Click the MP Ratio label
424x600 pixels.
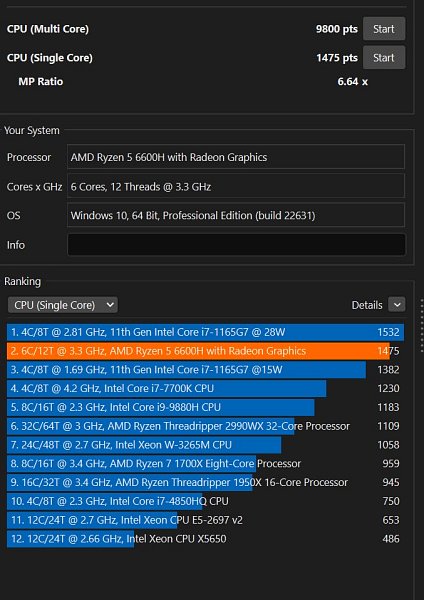tap(41, 82)
